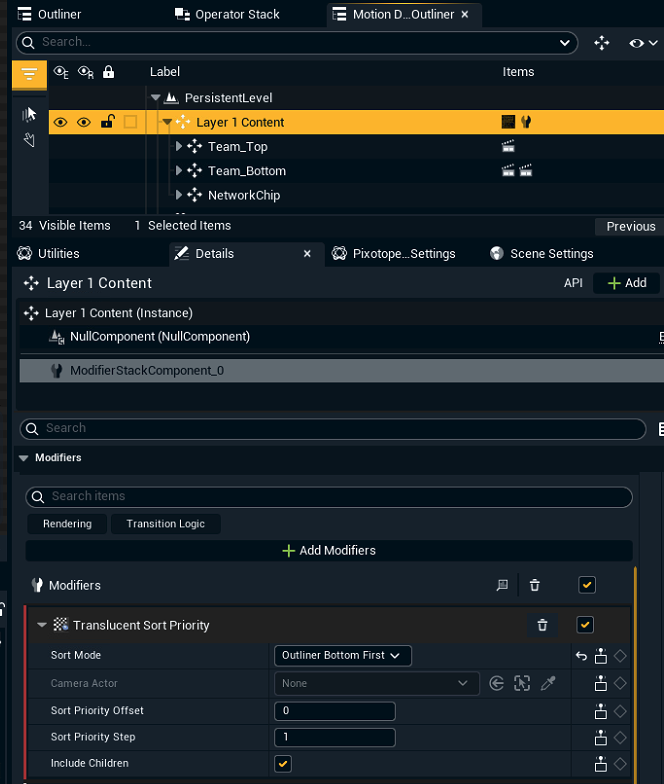Click the eyedropper pick actor icon
This screenshot has width=664, height=784.
[547, 684]
